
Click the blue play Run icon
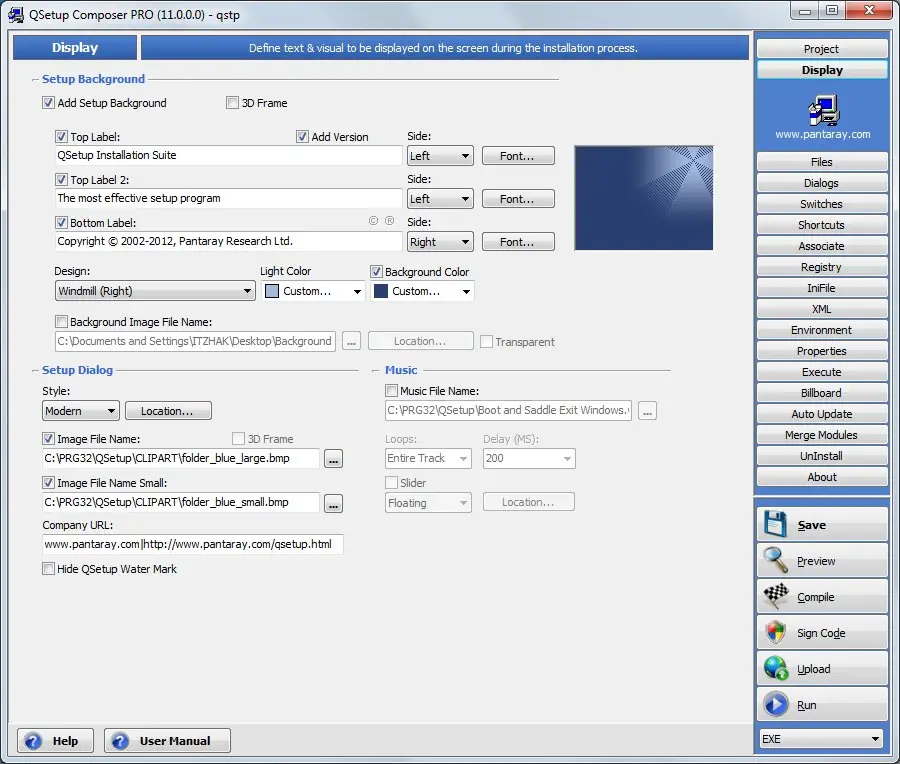(775, 705)
